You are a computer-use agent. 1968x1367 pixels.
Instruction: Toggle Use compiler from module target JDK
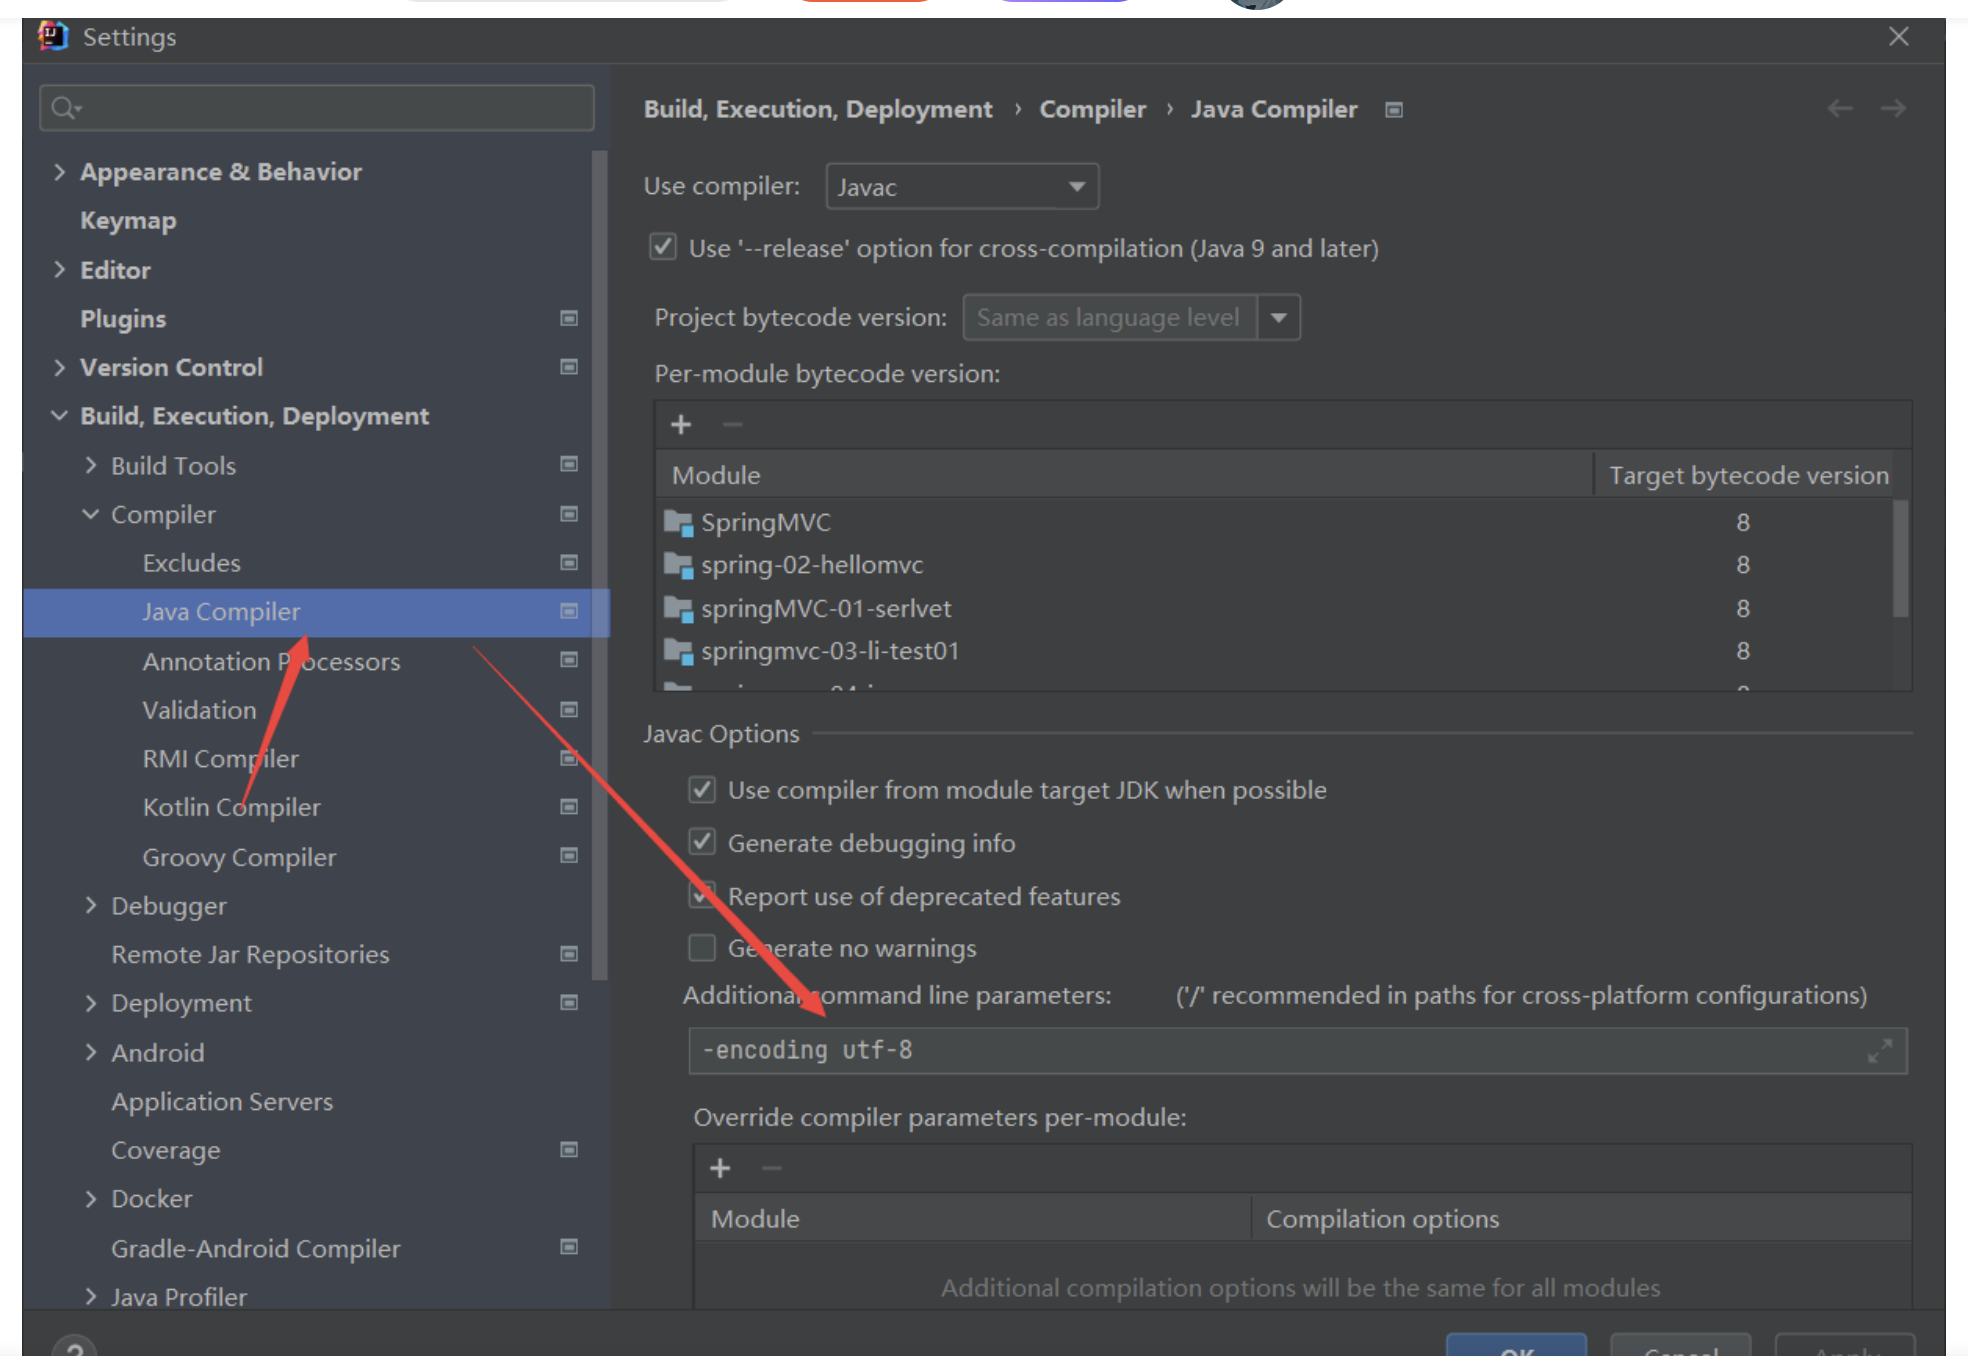pos(702,790)
